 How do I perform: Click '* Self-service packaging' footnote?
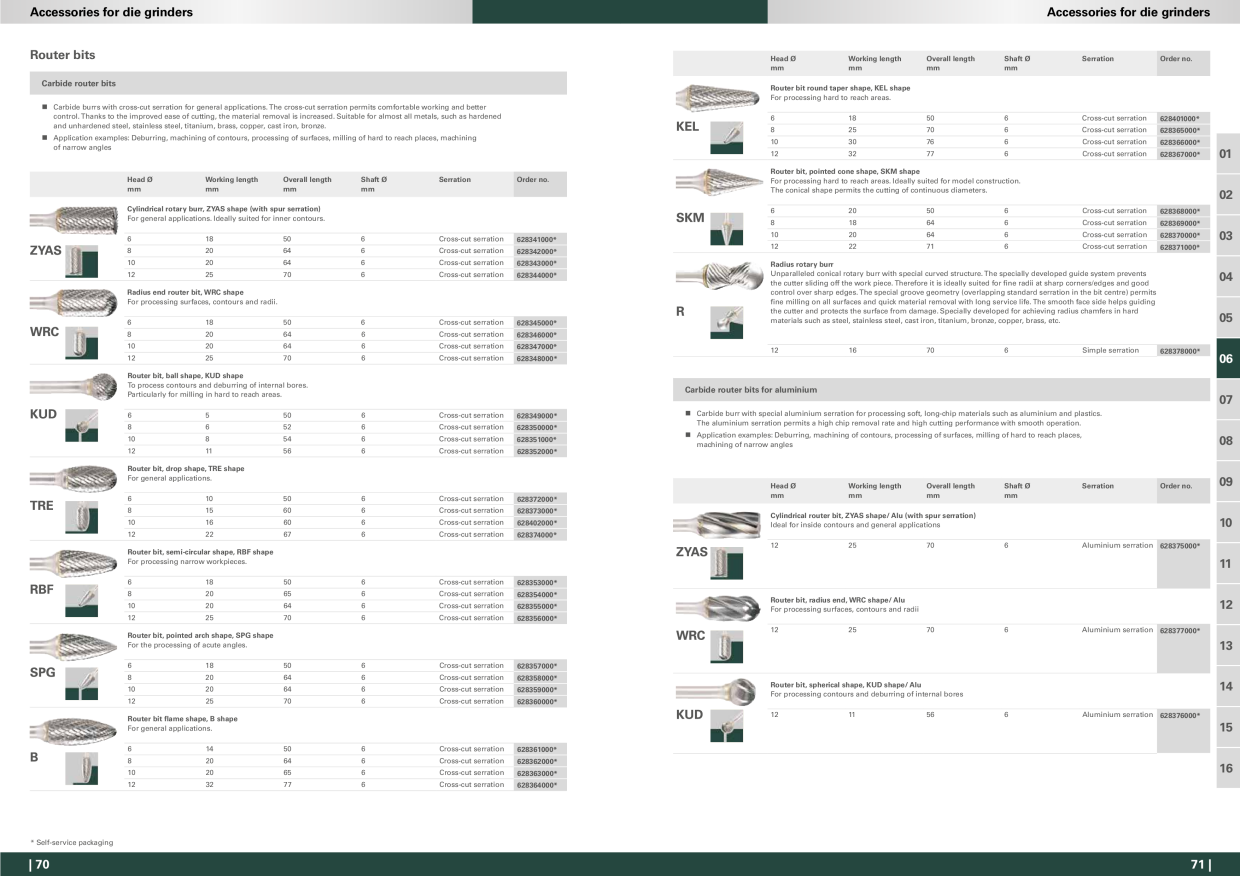(x=71, y=842)
